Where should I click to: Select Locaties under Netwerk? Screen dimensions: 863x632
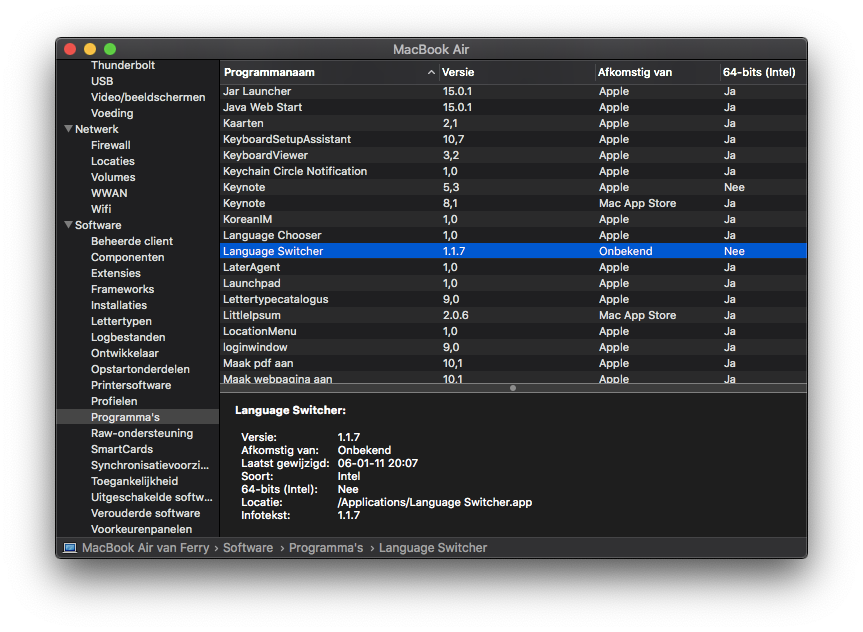113,161
